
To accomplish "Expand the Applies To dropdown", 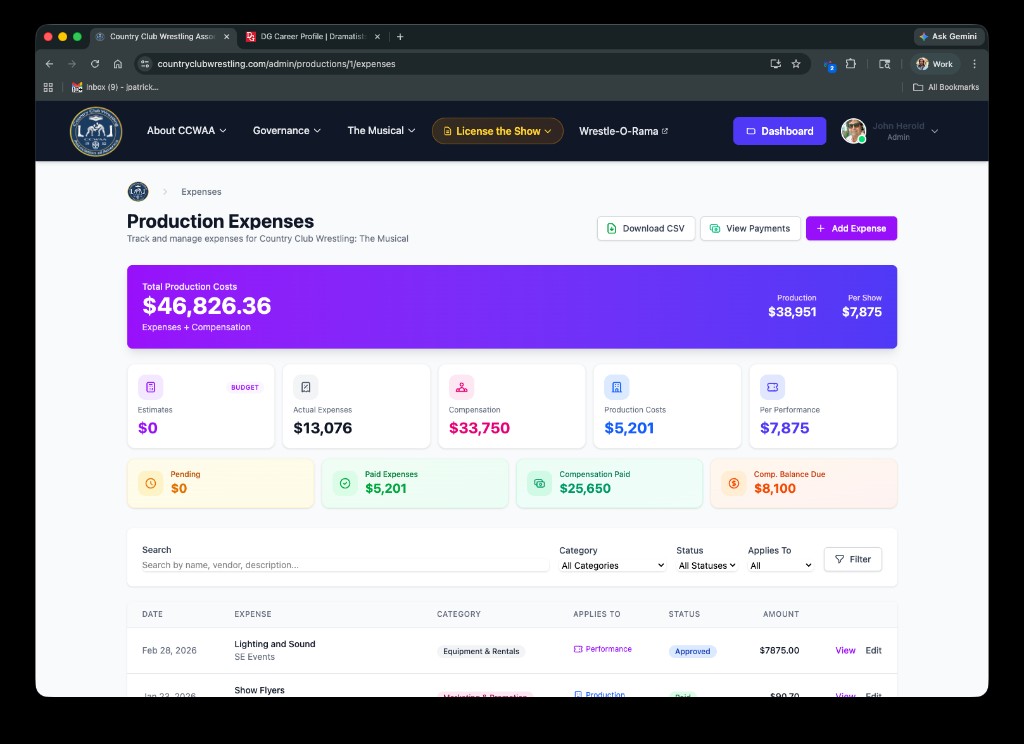I will [780, 566].
